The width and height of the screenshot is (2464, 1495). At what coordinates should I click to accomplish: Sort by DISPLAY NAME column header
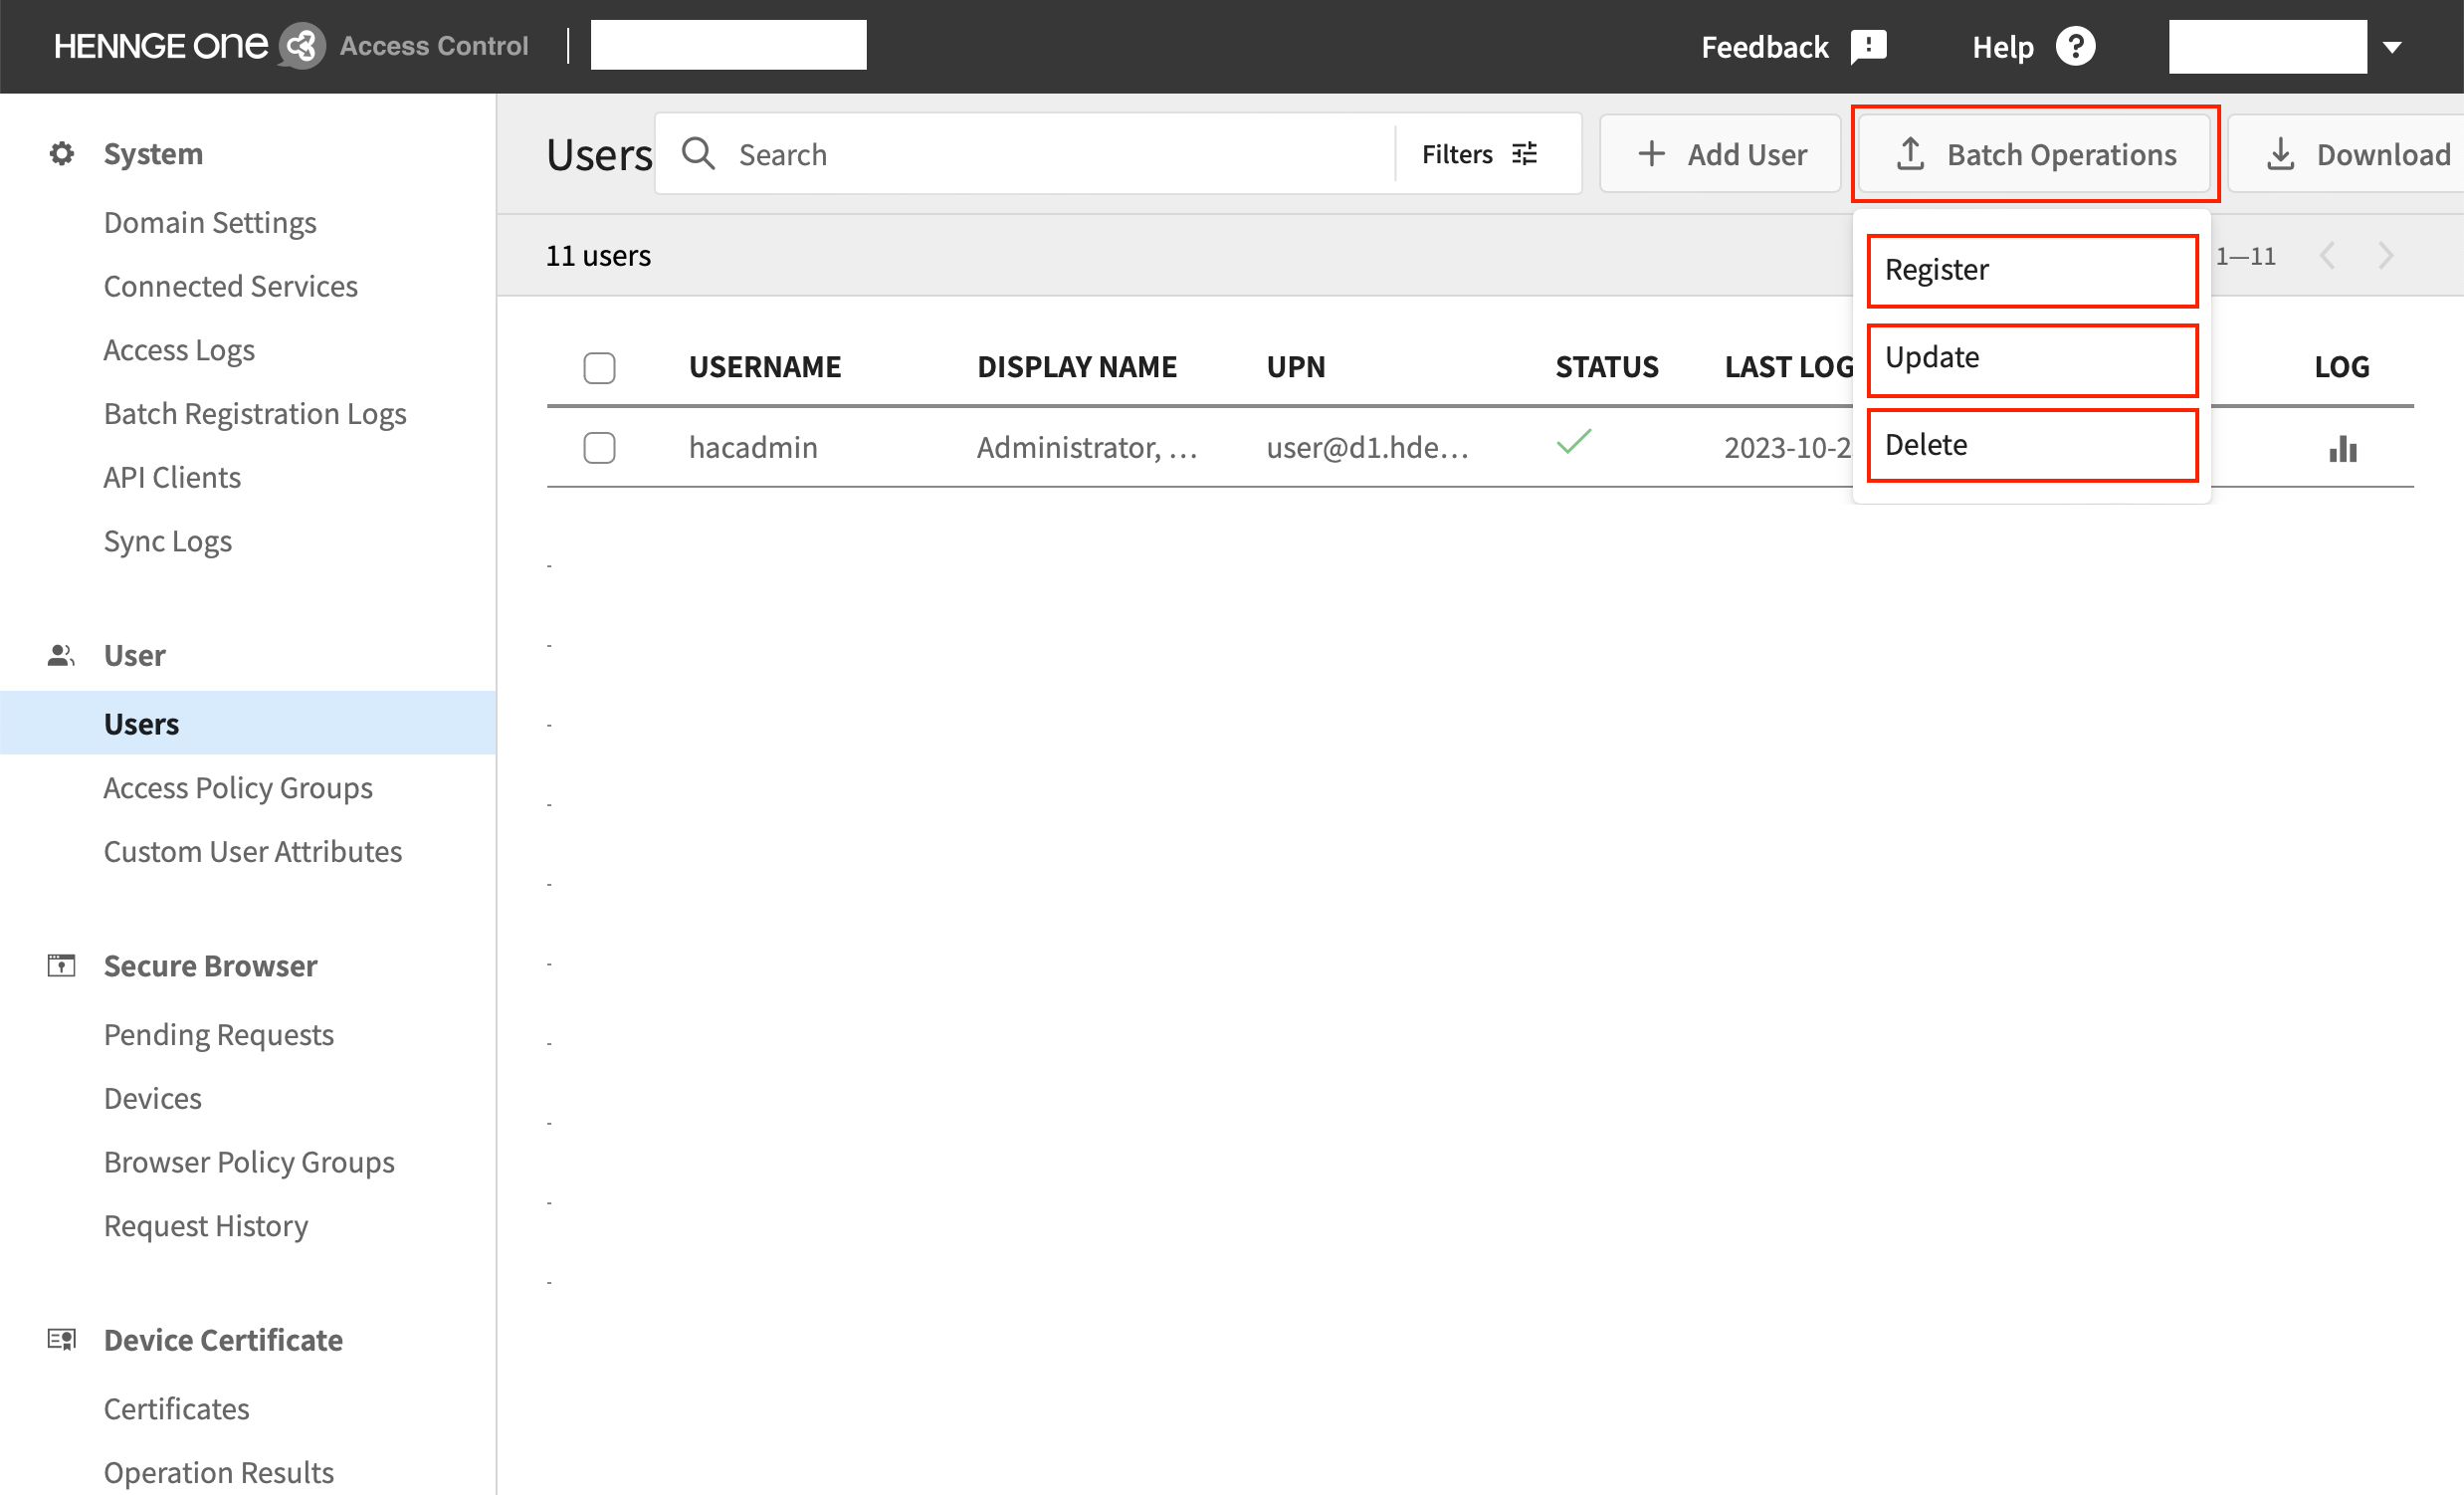pos(1077,367)
